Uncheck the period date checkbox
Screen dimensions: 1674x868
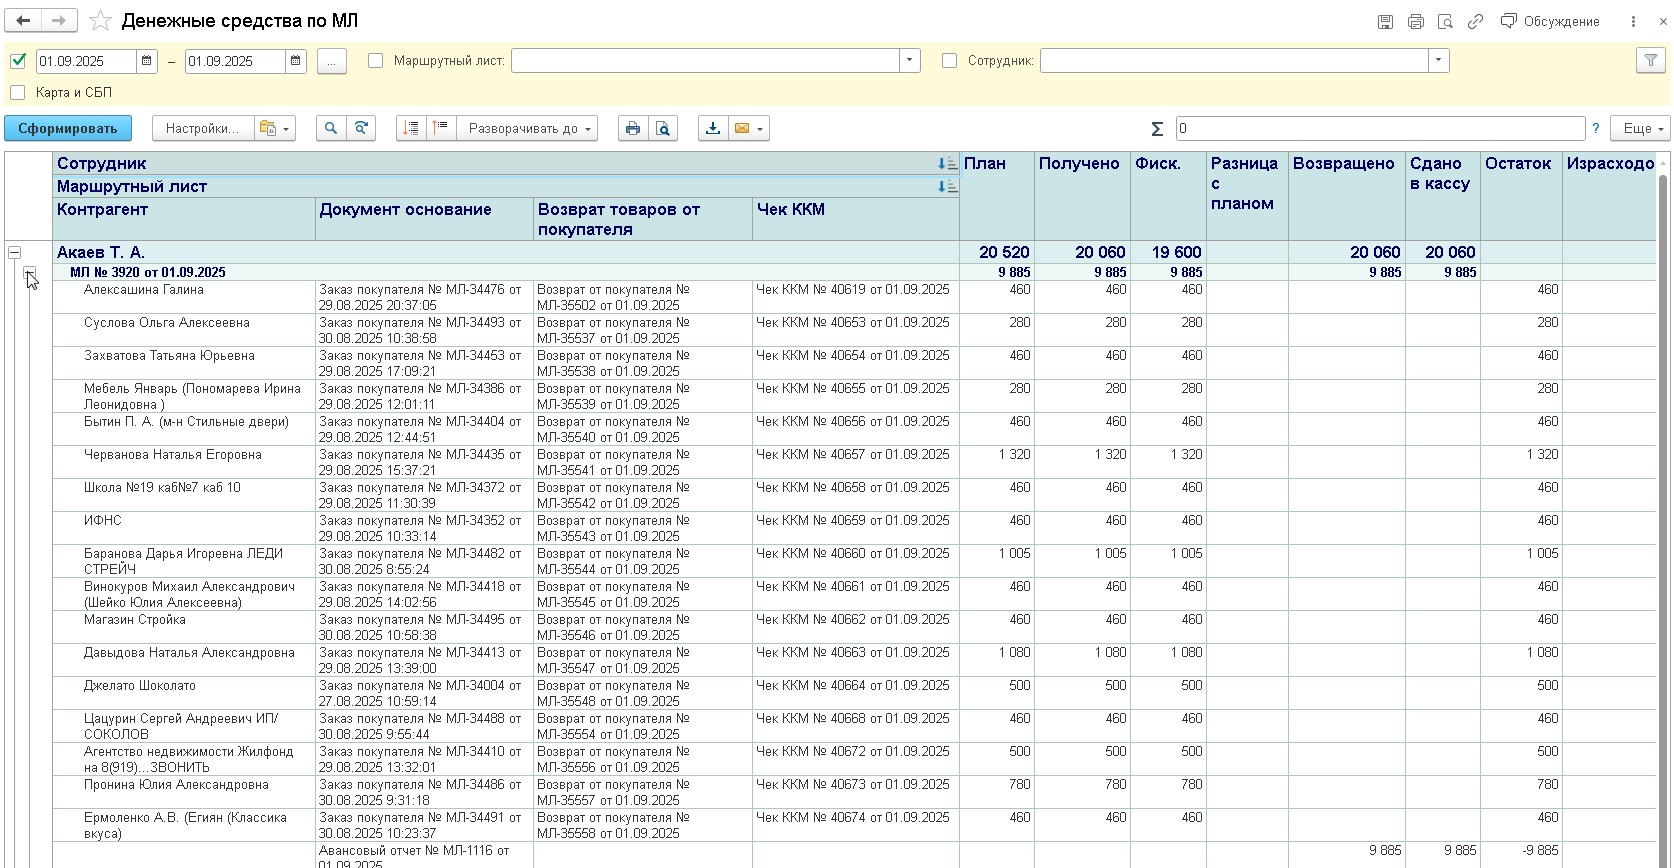[x=18, y=61]
